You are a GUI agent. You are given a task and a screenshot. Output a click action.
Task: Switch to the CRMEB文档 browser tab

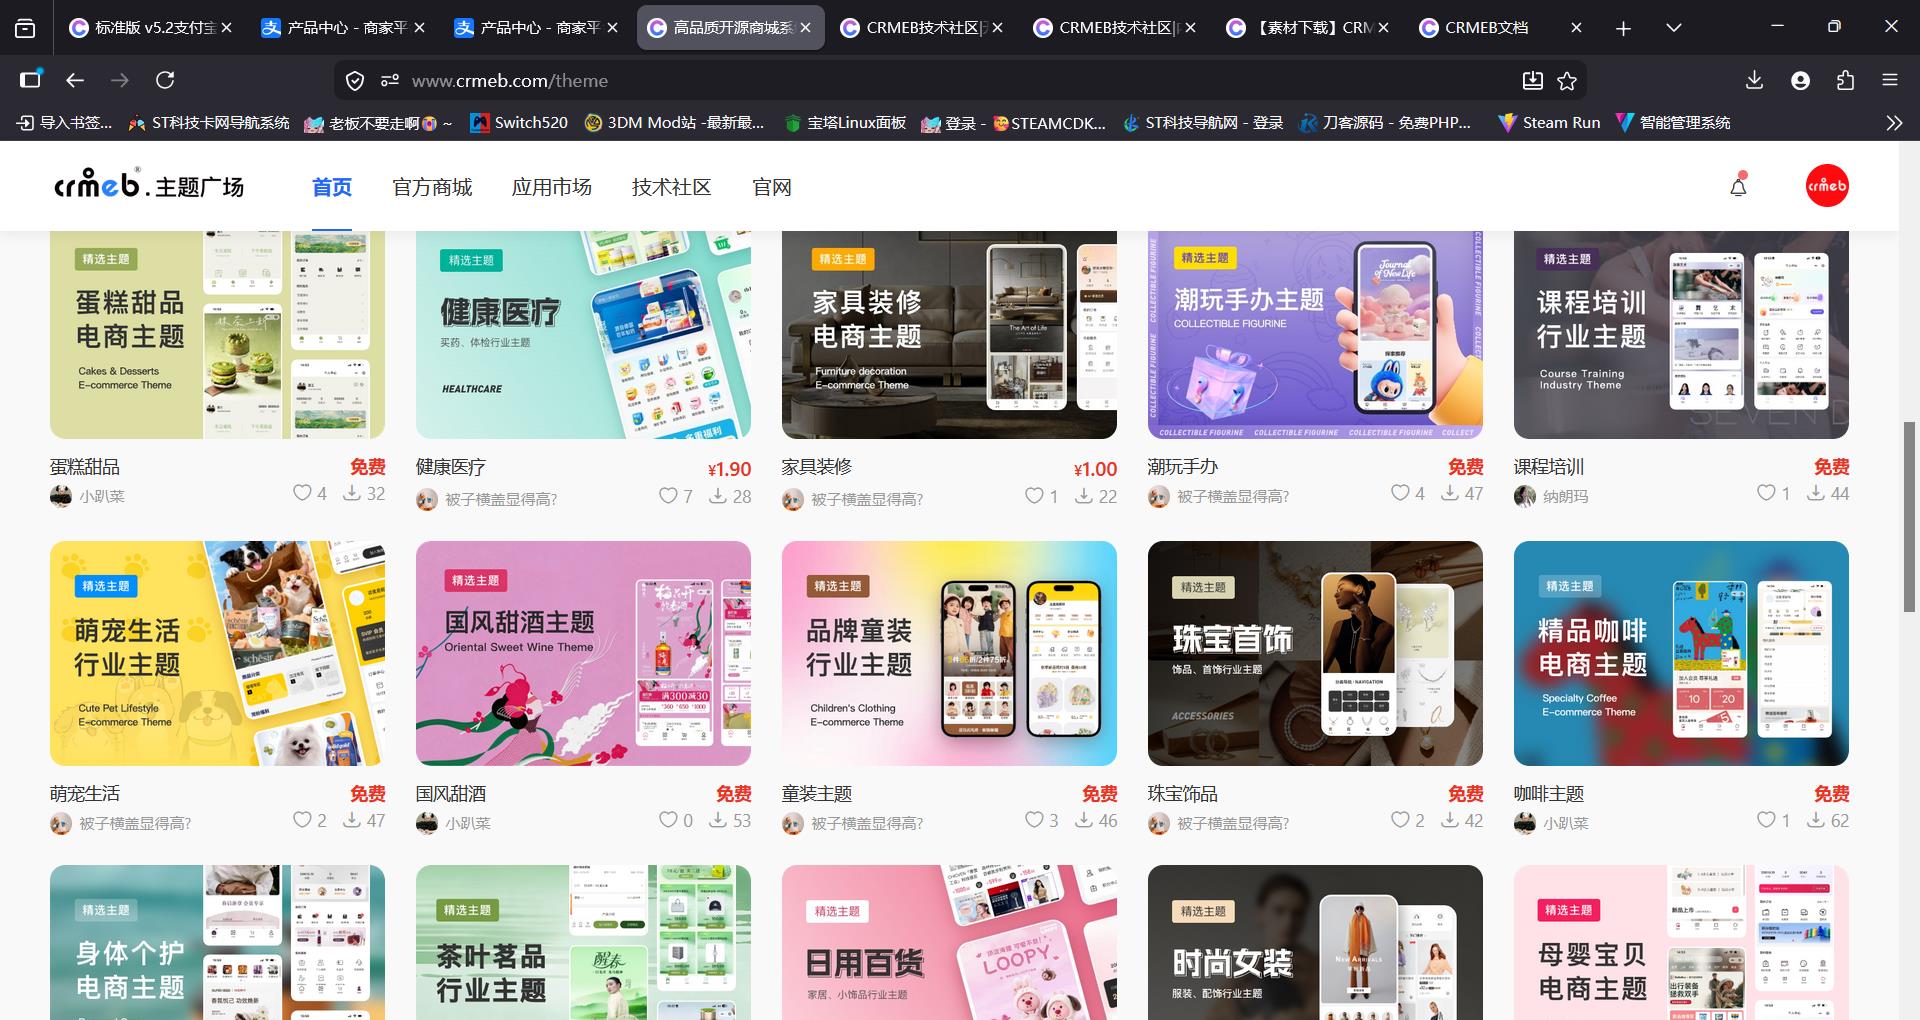click(x=1486, y=28)
